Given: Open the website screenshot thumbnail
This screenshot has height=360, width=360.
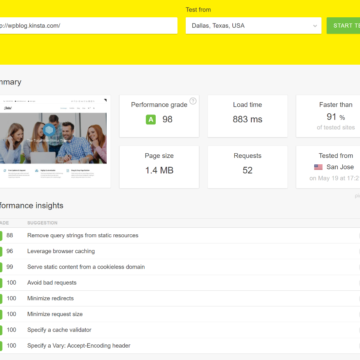Looking at the screenshot, I should click(x=55, y=142).
